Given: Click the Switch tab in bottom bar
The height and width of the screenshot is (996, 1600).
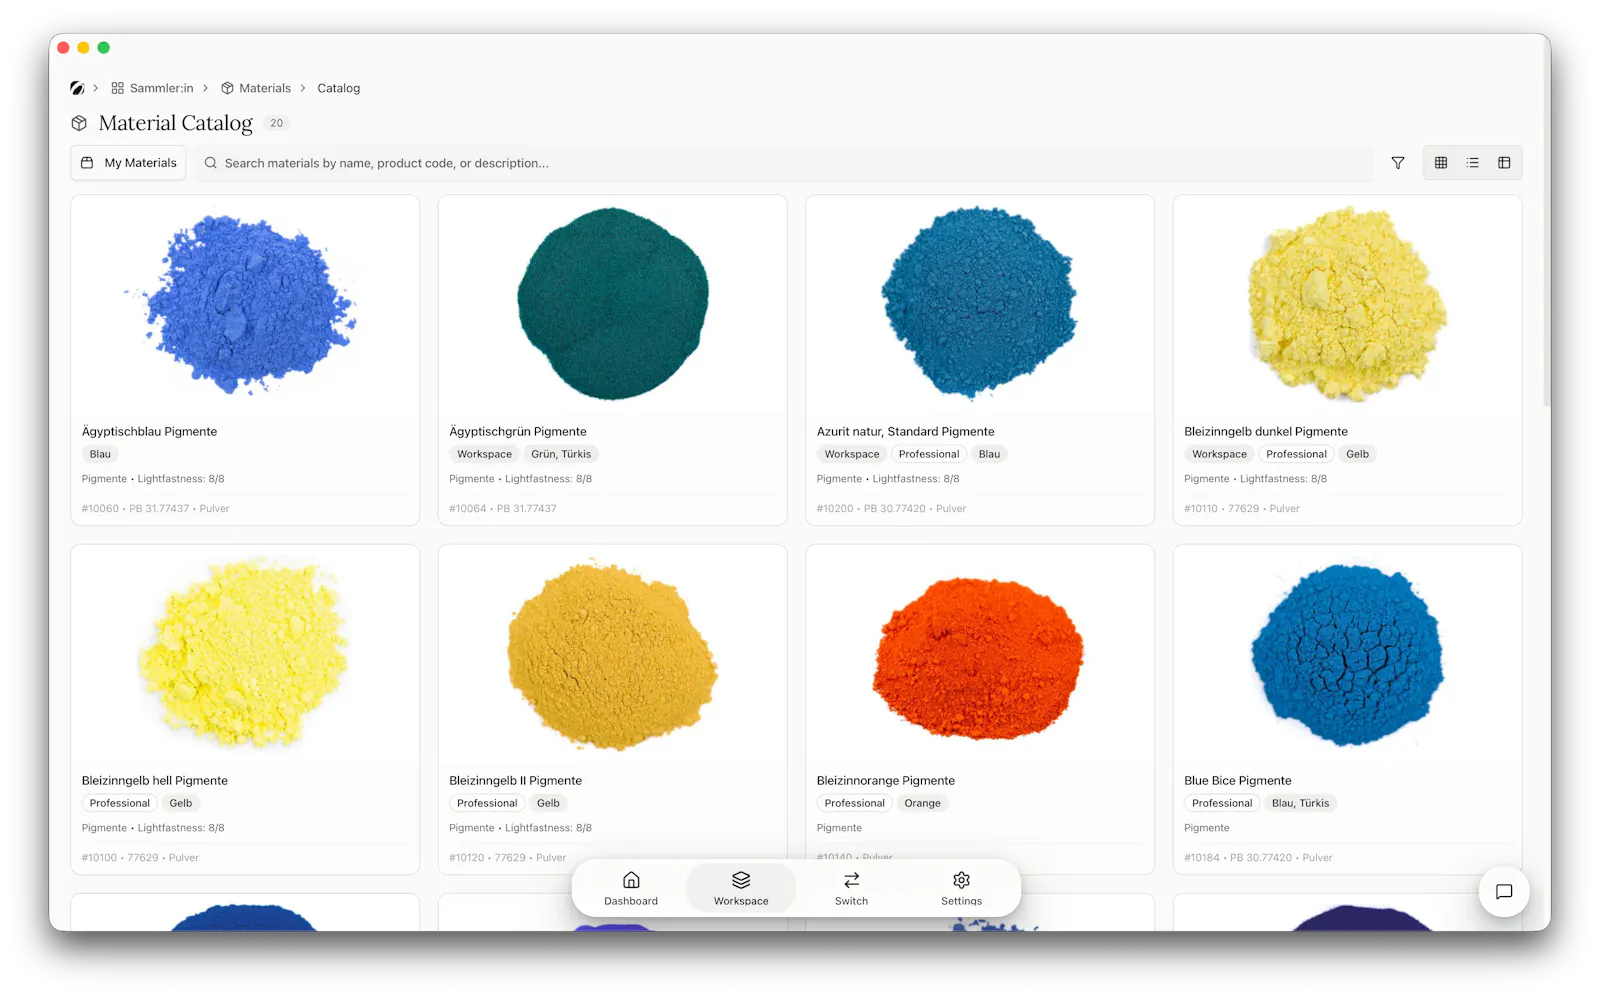Looking at the screenshot, I should [851, 888].
